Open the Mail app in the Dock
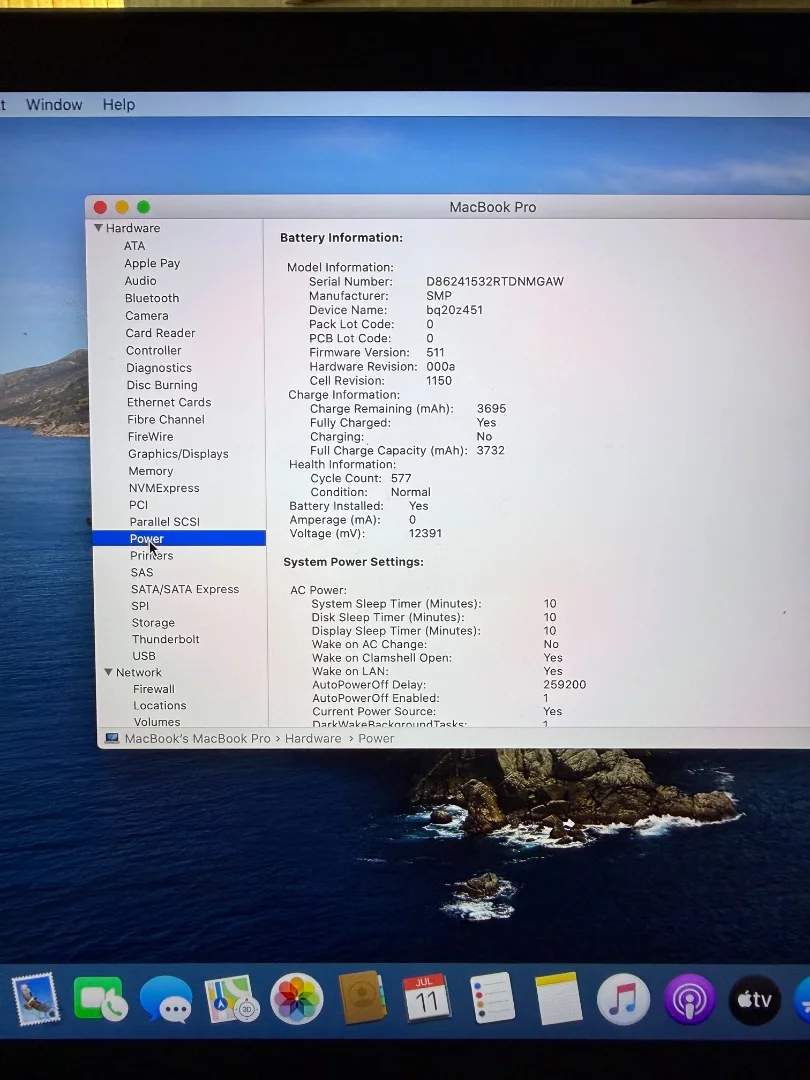Screen dimensions: 810x1080 [x=35, y=999]
